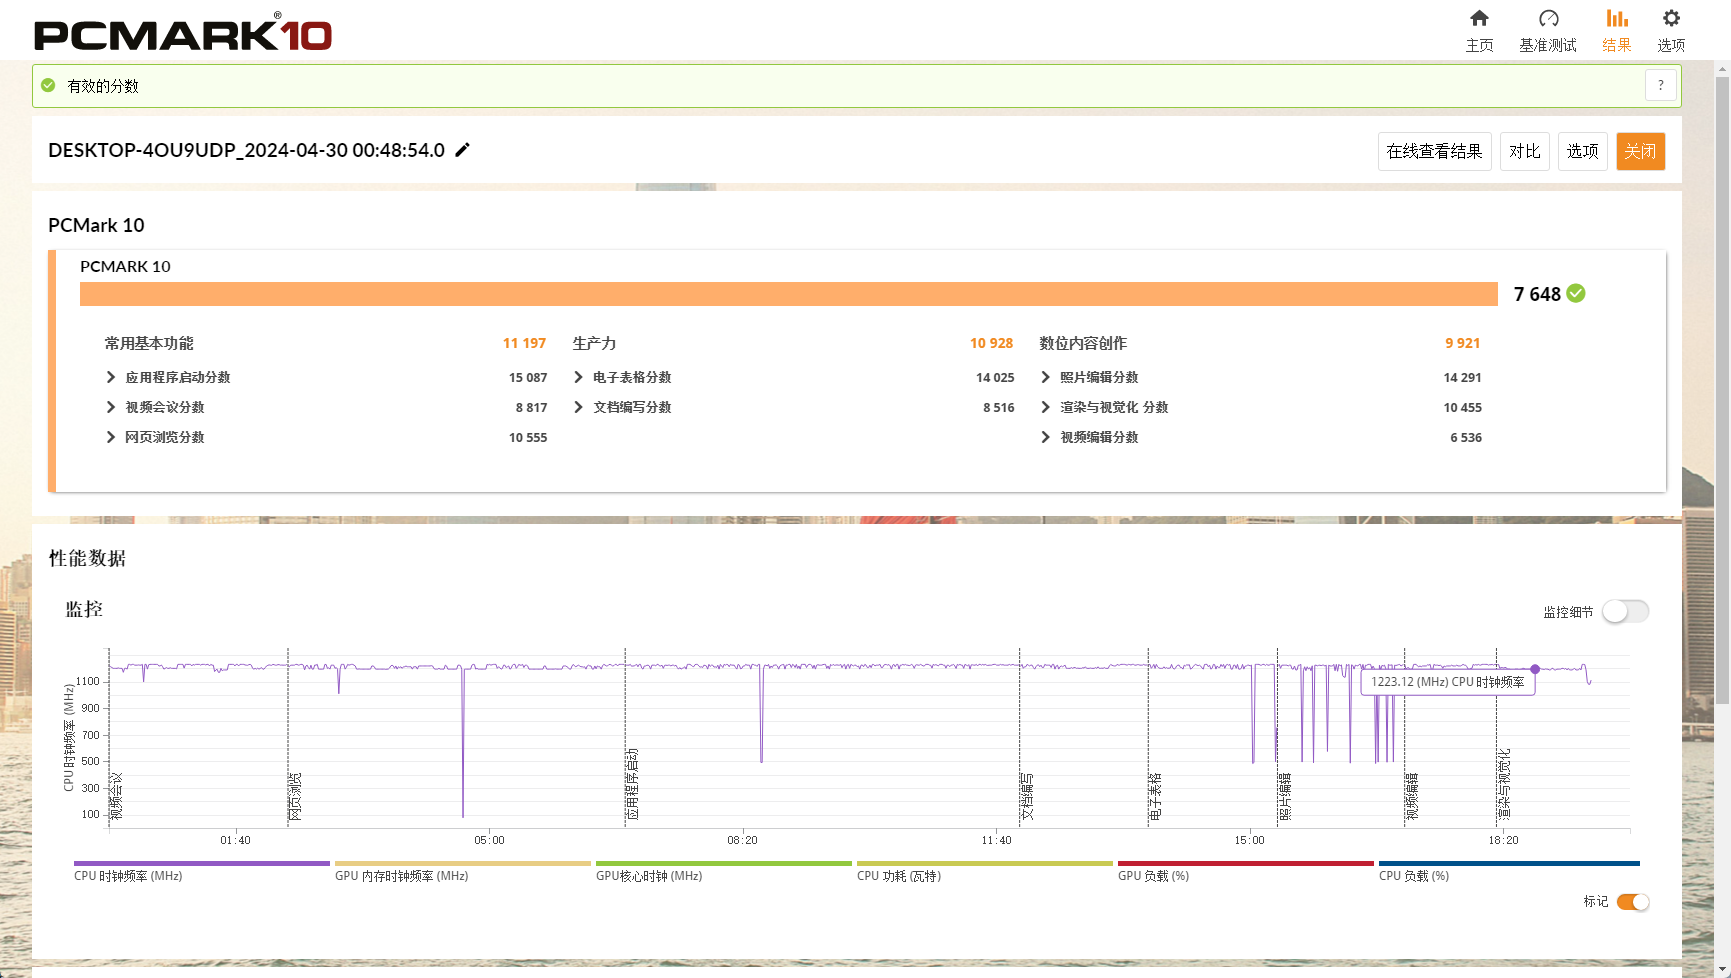Viewport: 1731px width, 978px height.
Task: Click the pencil icon to rename result
Action: [462, 150]
